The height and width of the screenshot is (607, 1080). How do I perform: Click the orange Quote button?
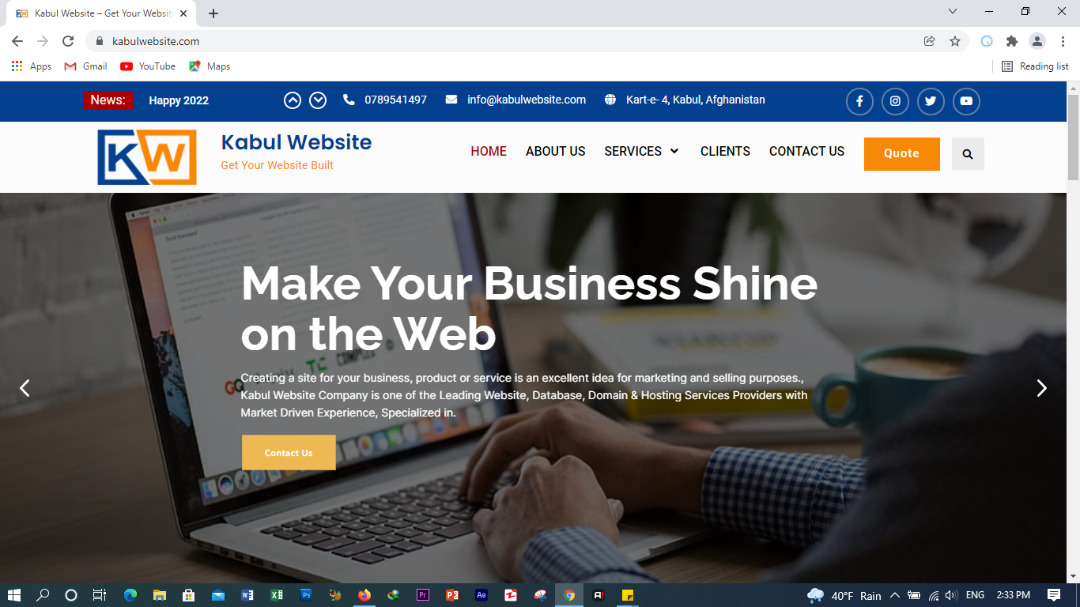point(902,154)
